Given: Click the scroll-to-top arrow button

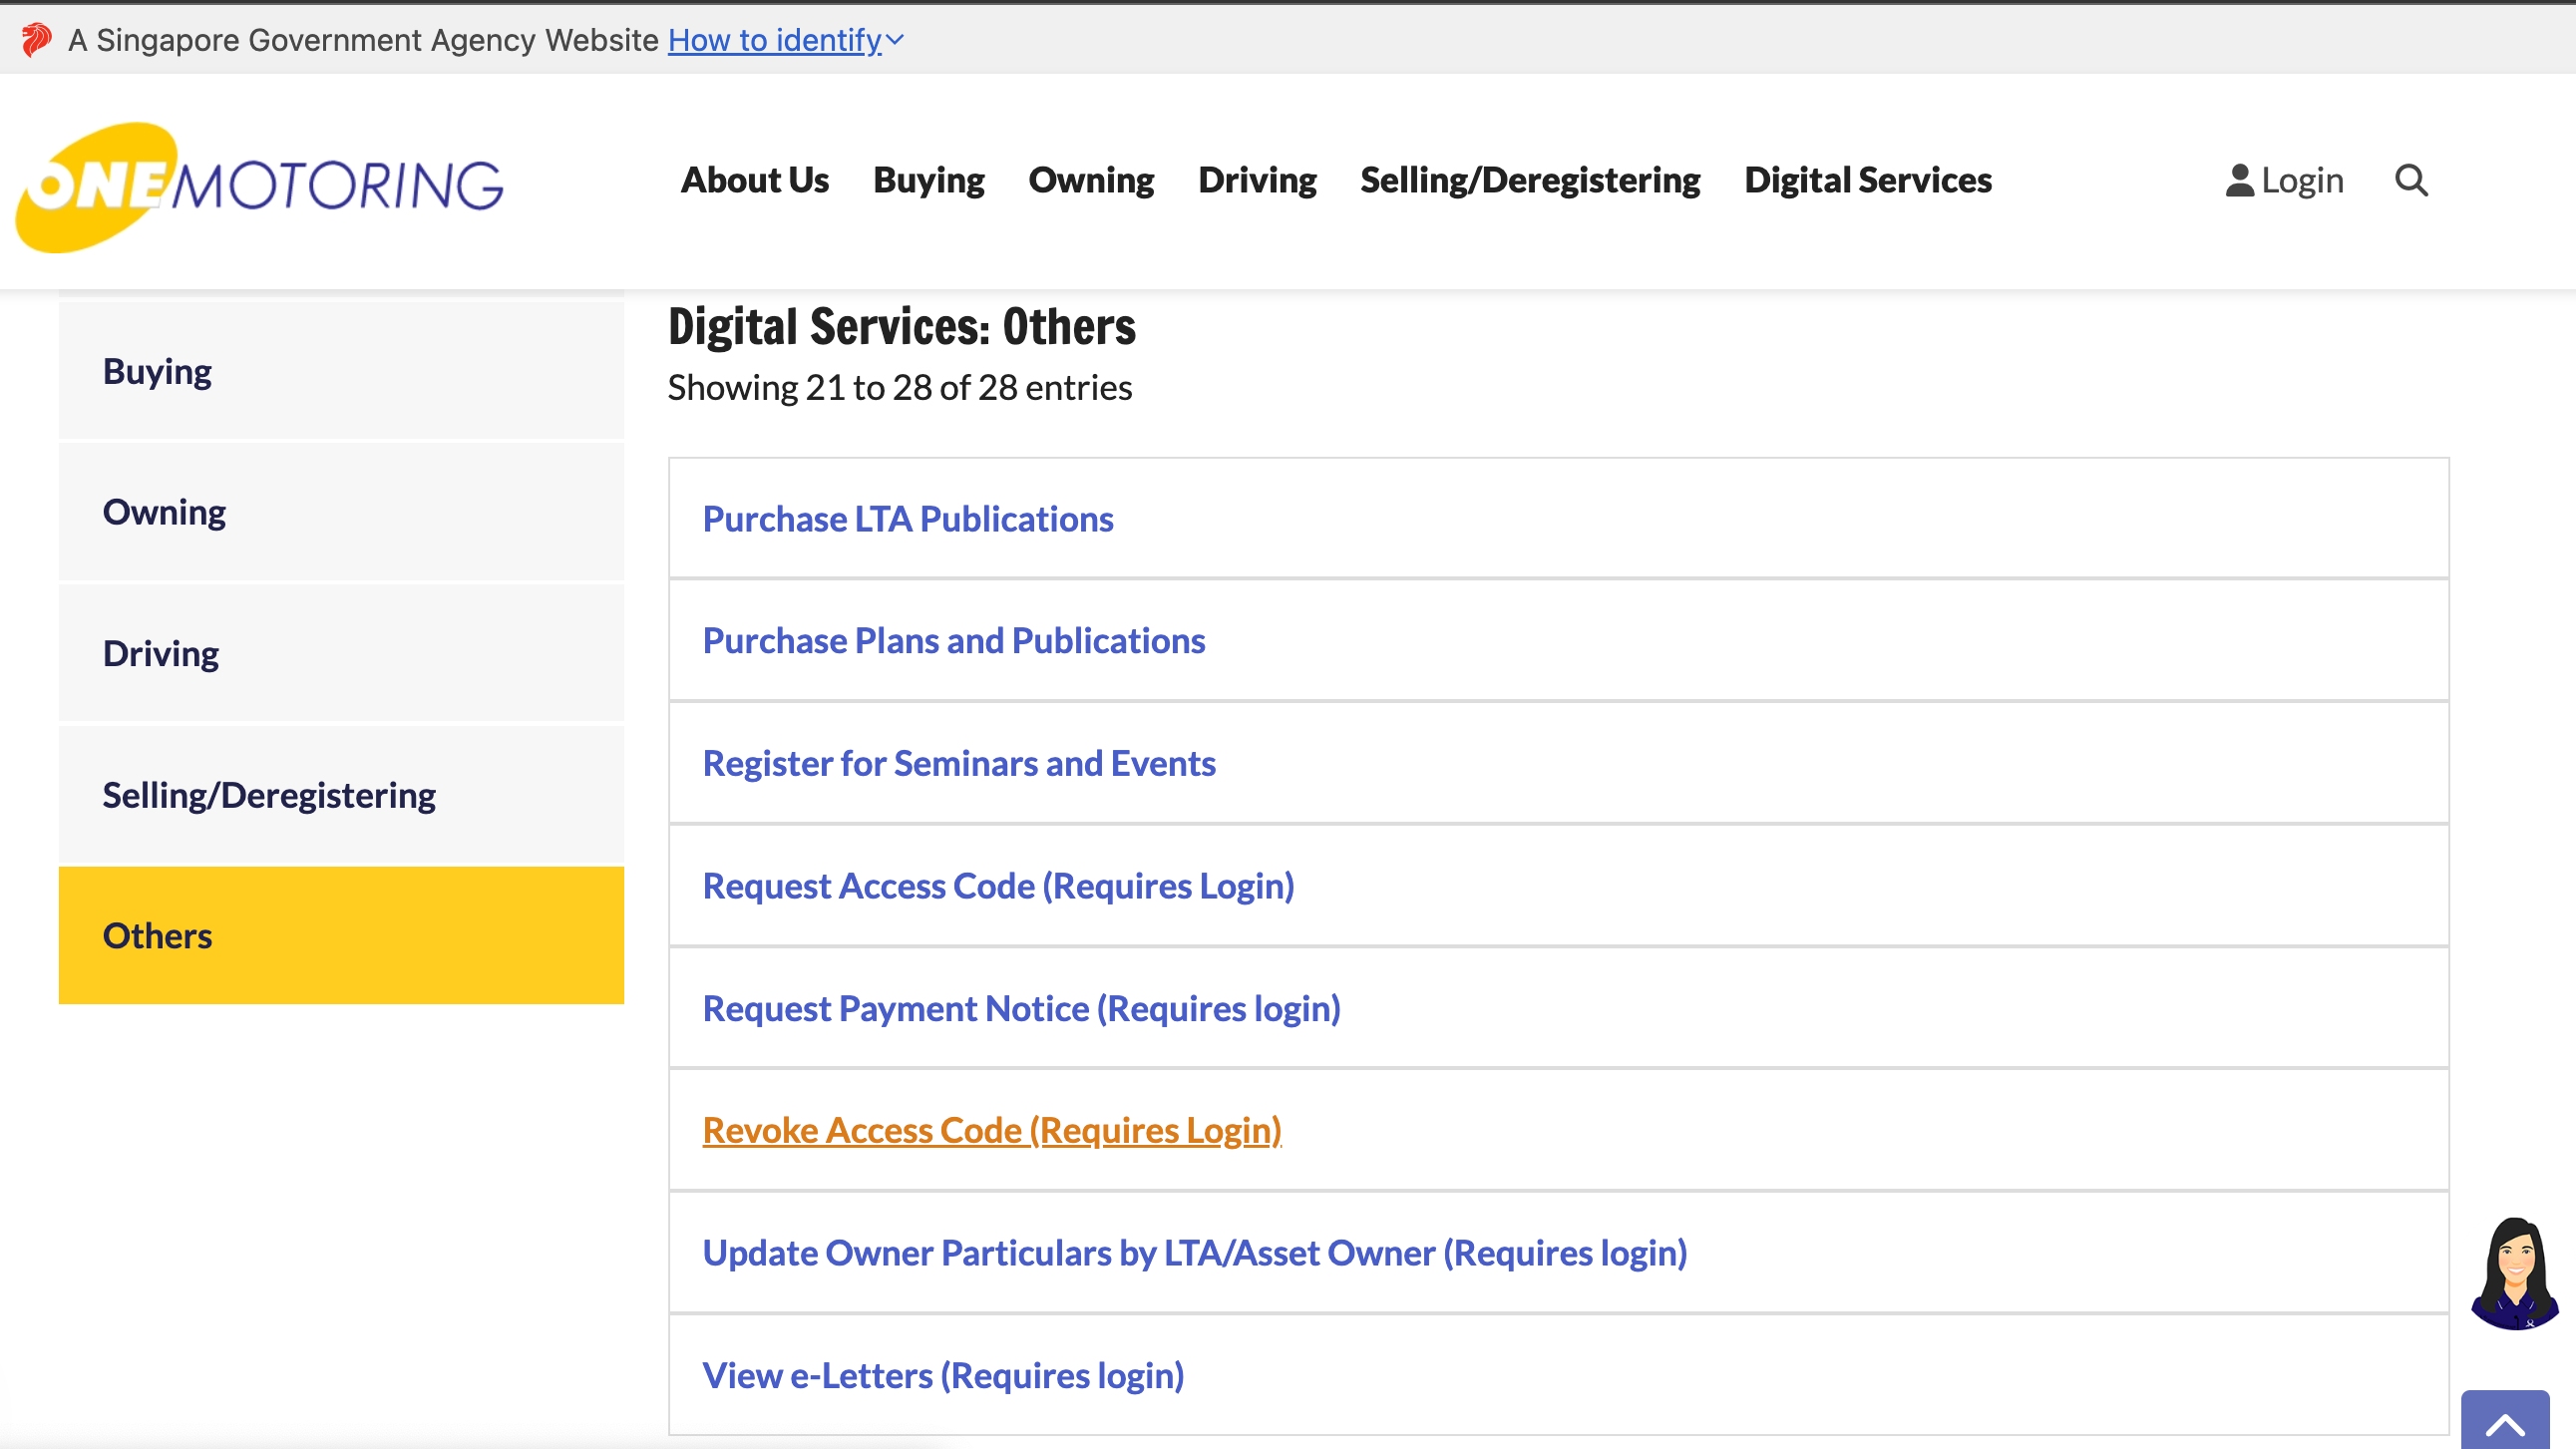Looking at the screenshot, I should (2505, 1424).
